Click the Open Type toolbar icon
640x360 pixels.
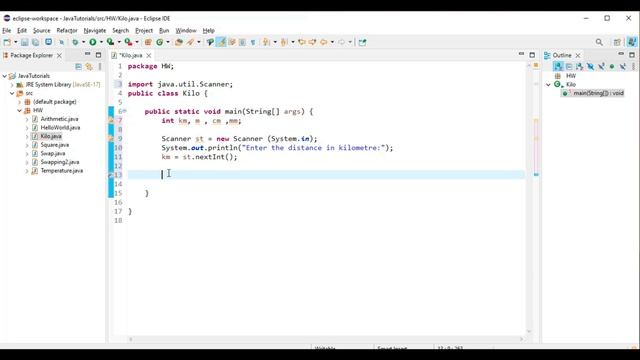[x=178, y=42]
